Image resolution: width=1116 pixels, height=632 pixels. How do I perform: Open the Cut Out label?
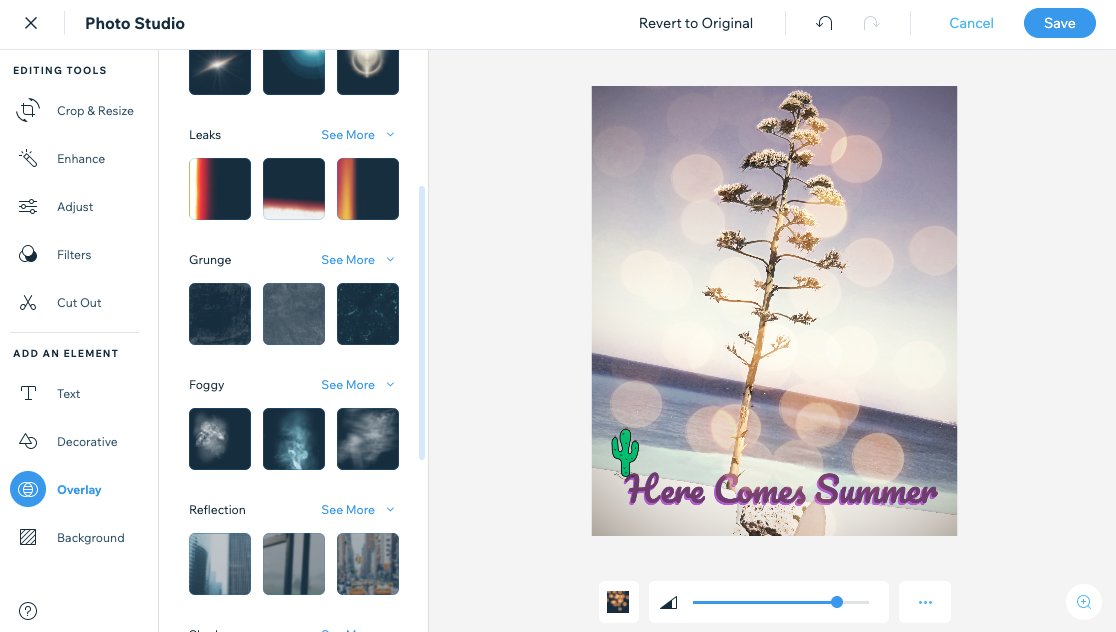tap(79, 302)
